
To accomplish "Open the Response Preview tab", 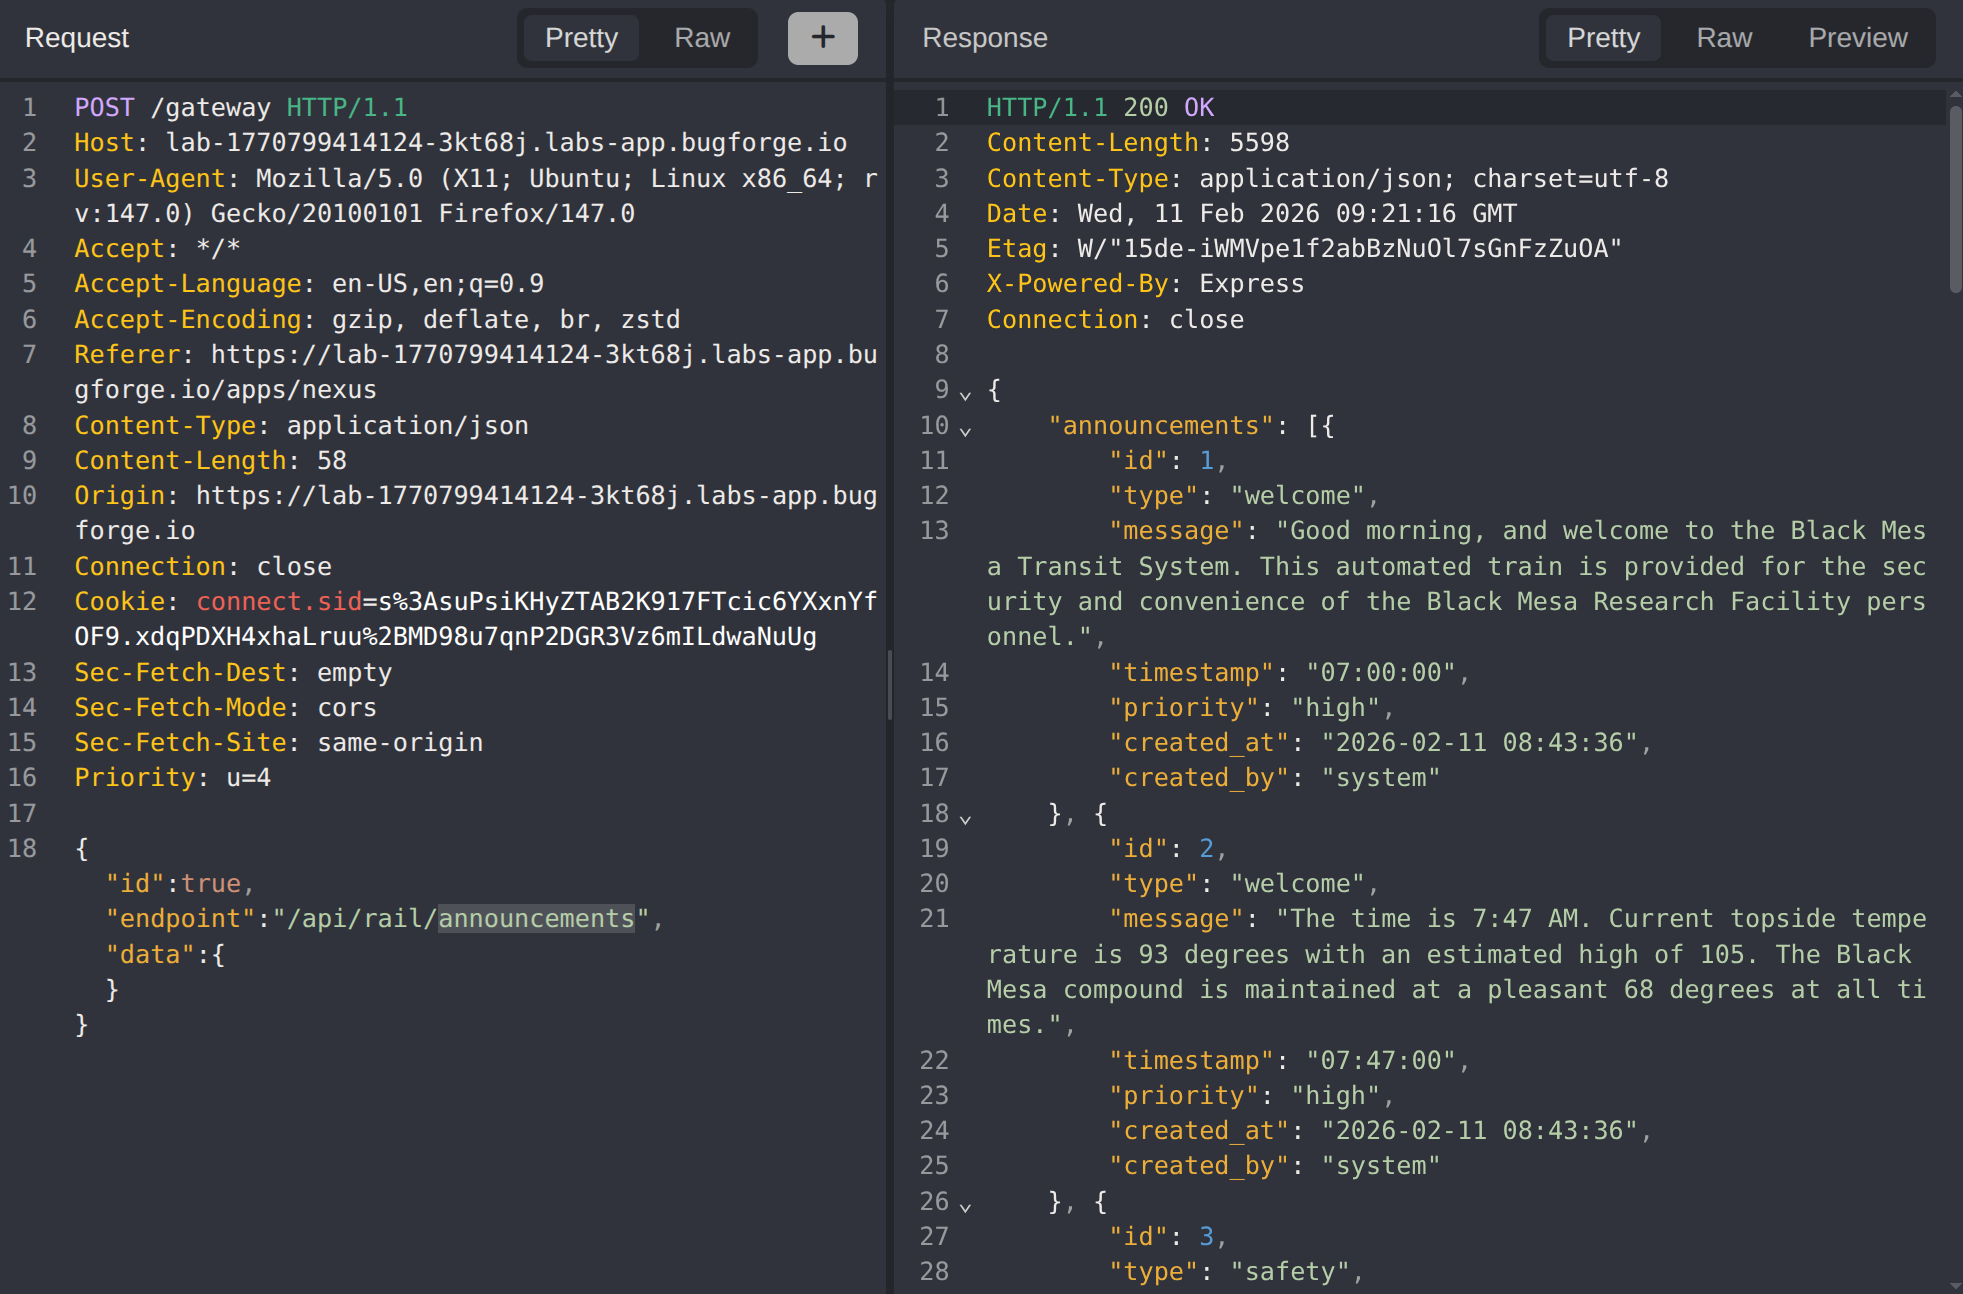I will click(1857, 38).
